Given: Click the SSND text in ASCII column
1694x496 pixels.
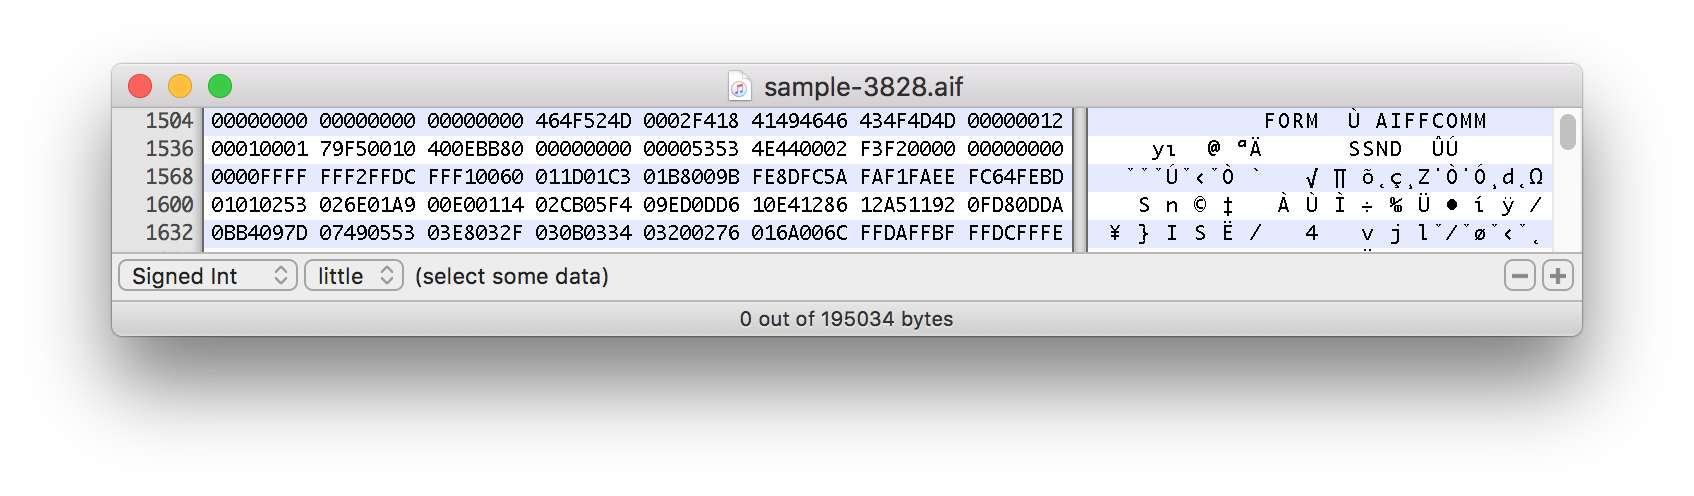Looking at the screenshot, I should pyautogui.click(x=1375, y=149).
